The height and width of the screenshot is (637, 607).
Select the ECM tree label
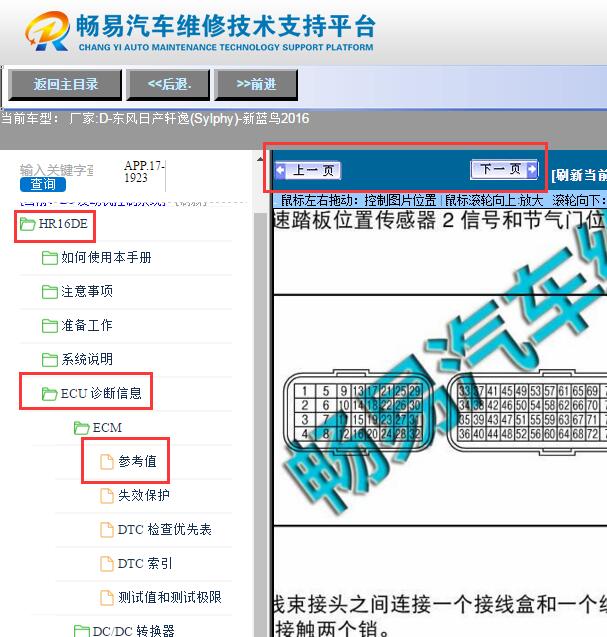pyautogui.click(x=107, y=427)
